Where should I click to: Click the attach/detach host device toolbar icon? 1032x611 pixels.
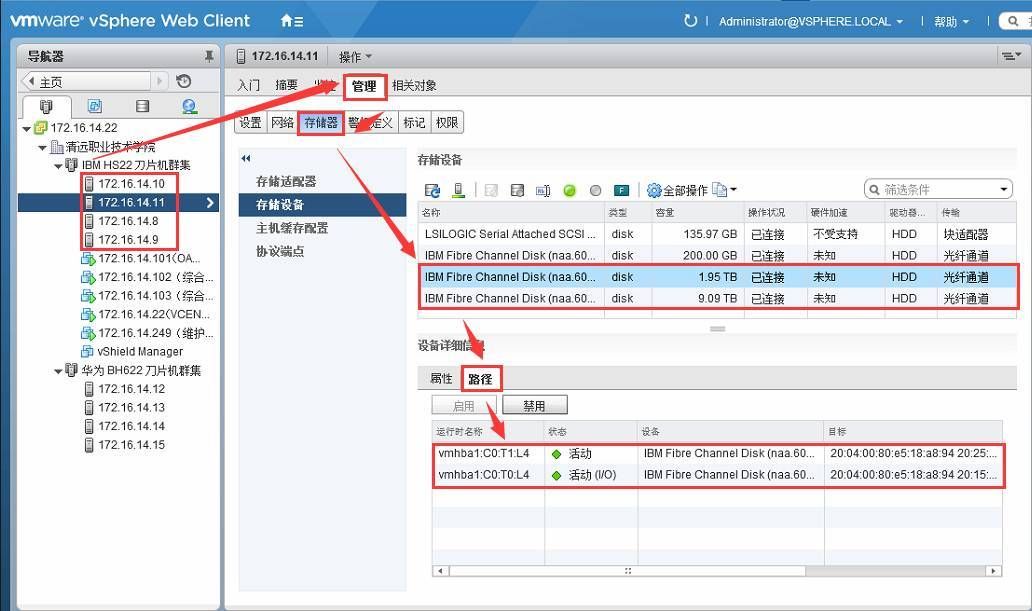[x=459, y=190]
